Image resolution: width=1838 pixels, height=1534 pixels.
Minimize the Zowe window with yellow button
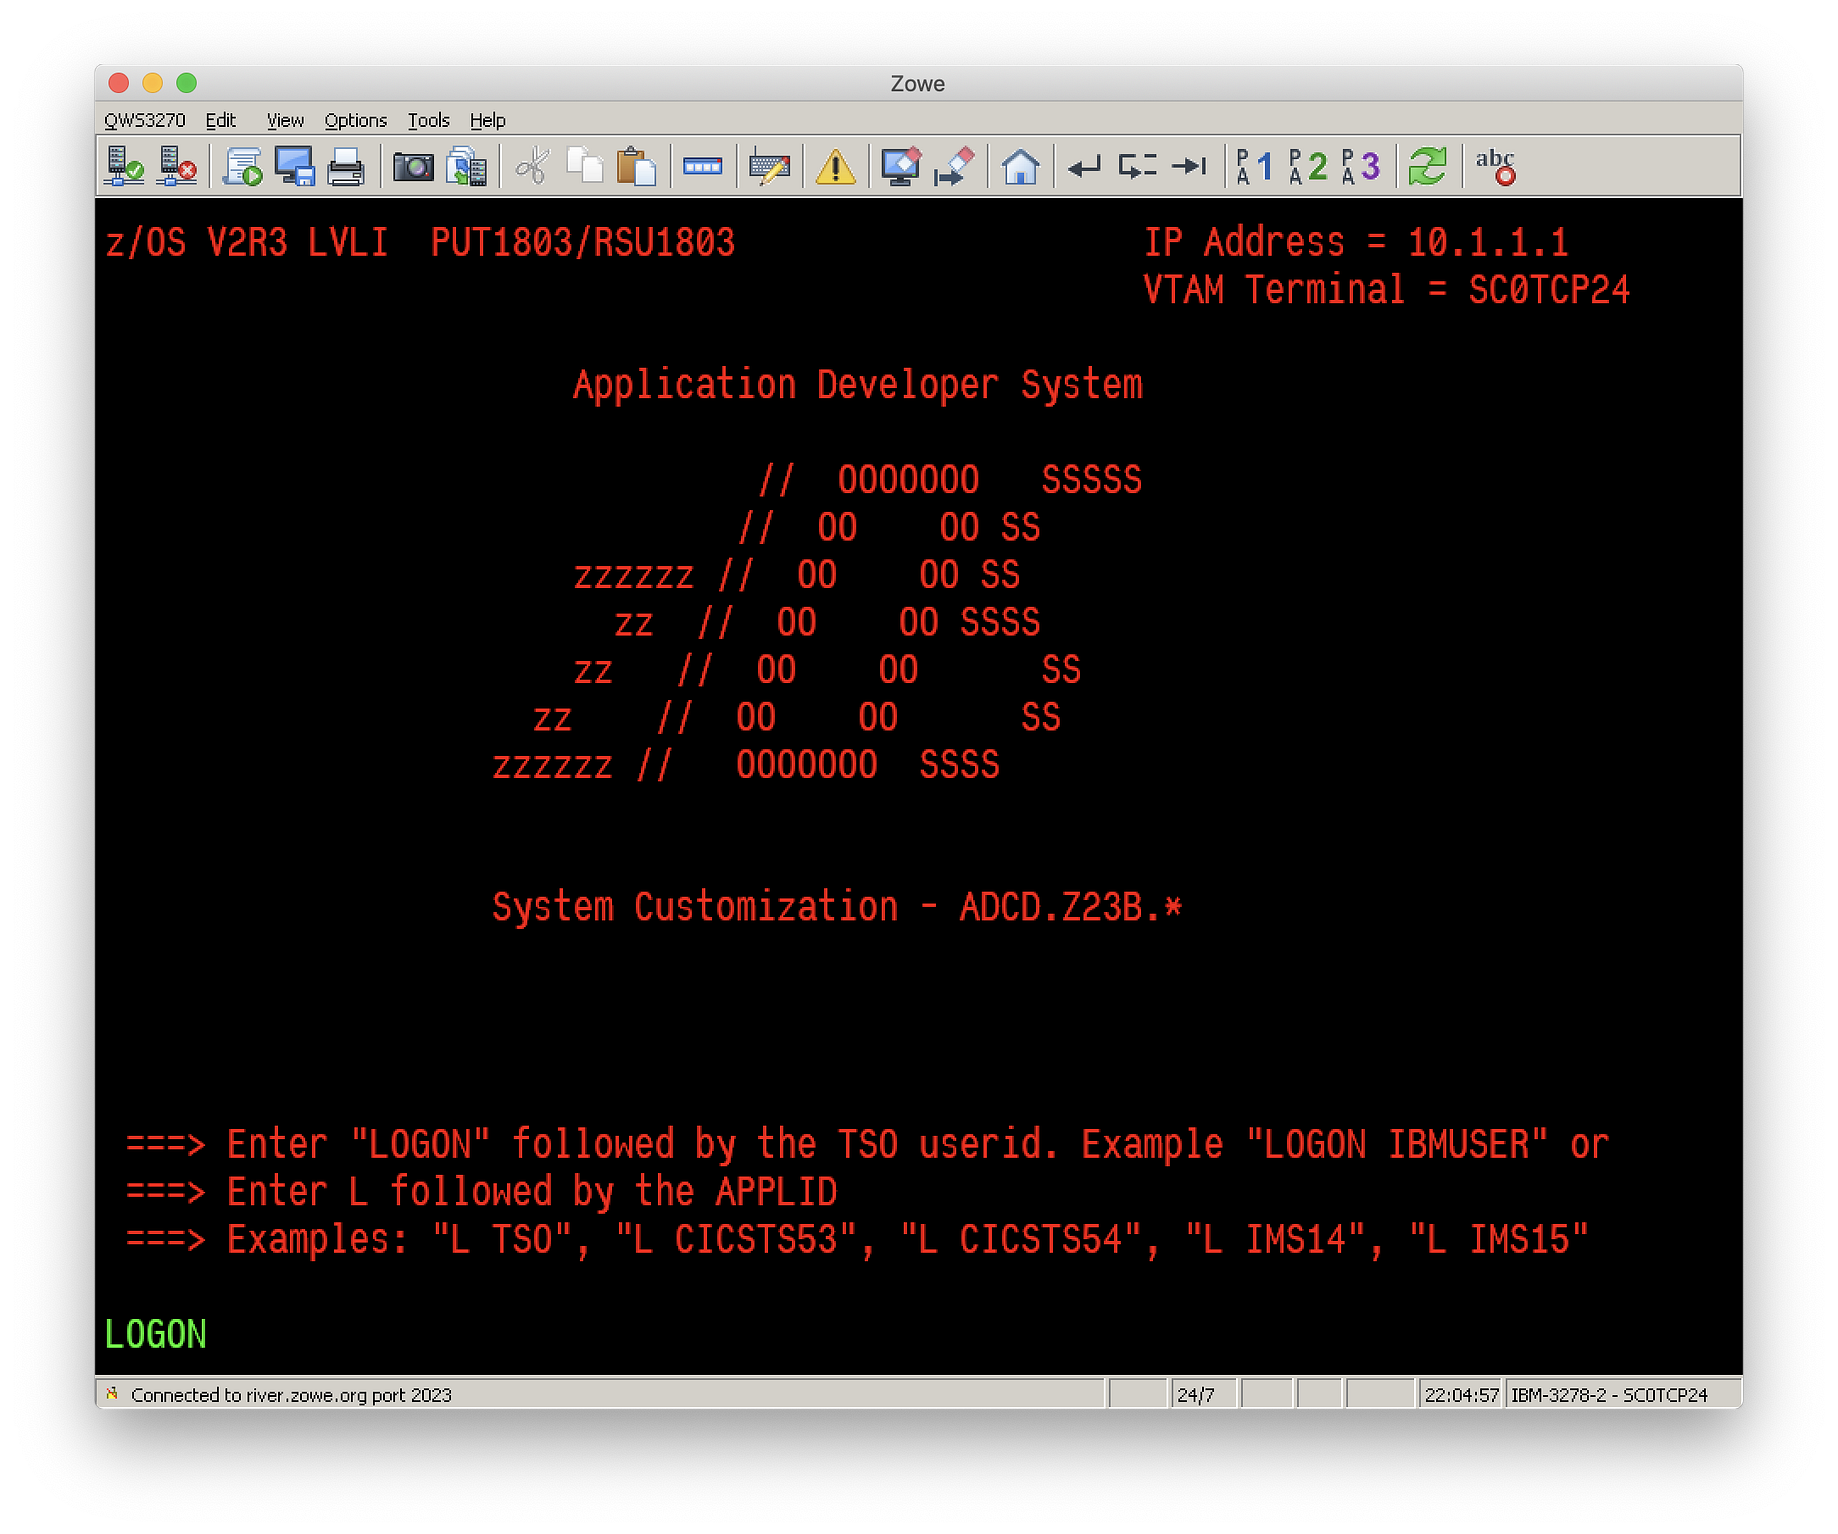click(x=153, y=83)
